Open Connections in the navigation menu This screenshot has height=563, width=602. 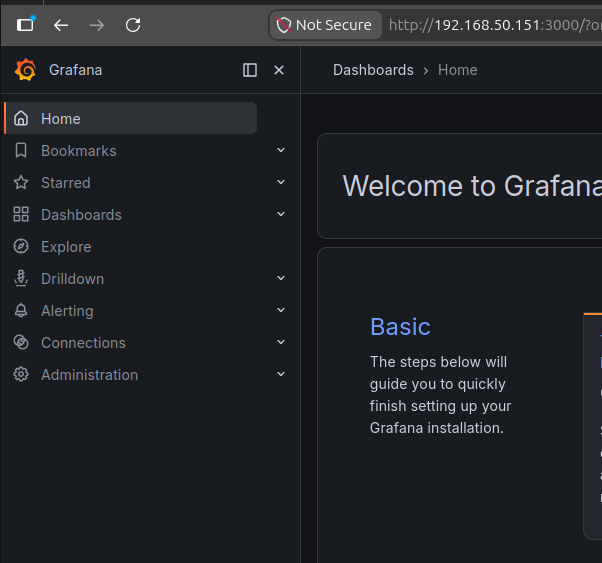coord(83,343)
